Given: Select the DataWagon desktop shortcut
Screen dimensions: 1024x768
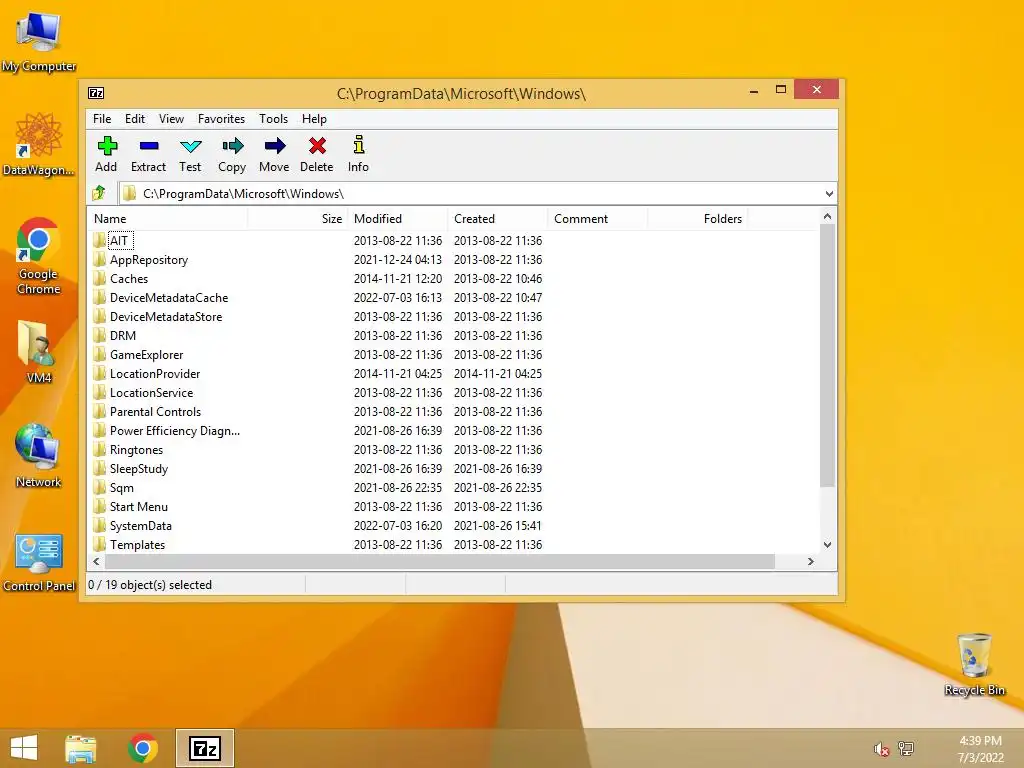Looking at the screenshot, I should 39,144.
